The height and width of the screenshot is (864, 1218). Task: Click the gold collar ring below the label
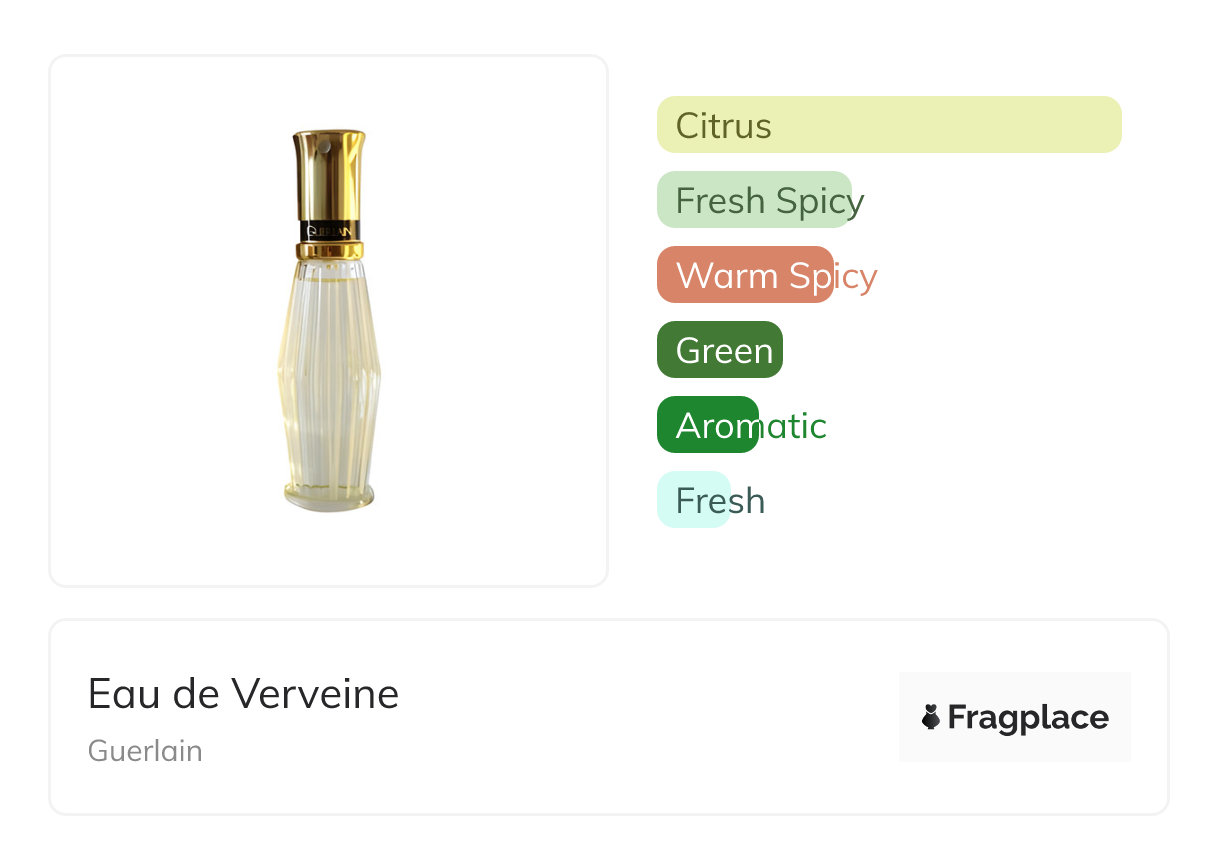point(329,249)
